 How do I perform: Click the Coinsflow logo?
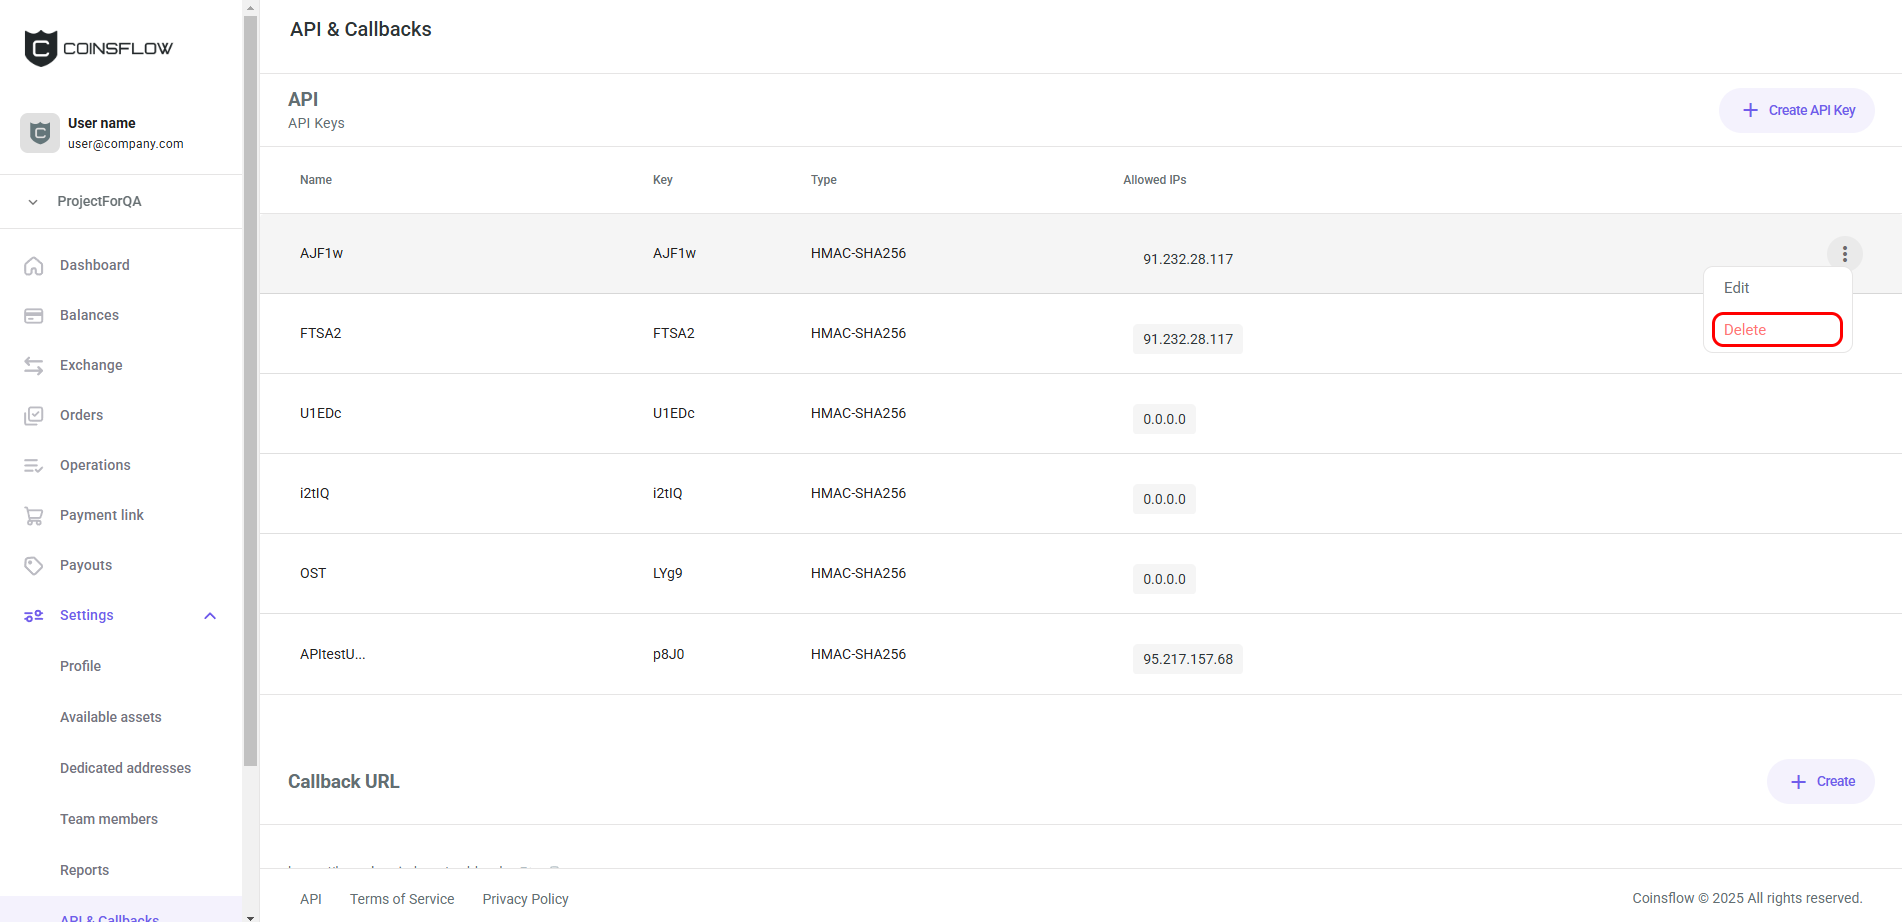click(x=98, y=48)
